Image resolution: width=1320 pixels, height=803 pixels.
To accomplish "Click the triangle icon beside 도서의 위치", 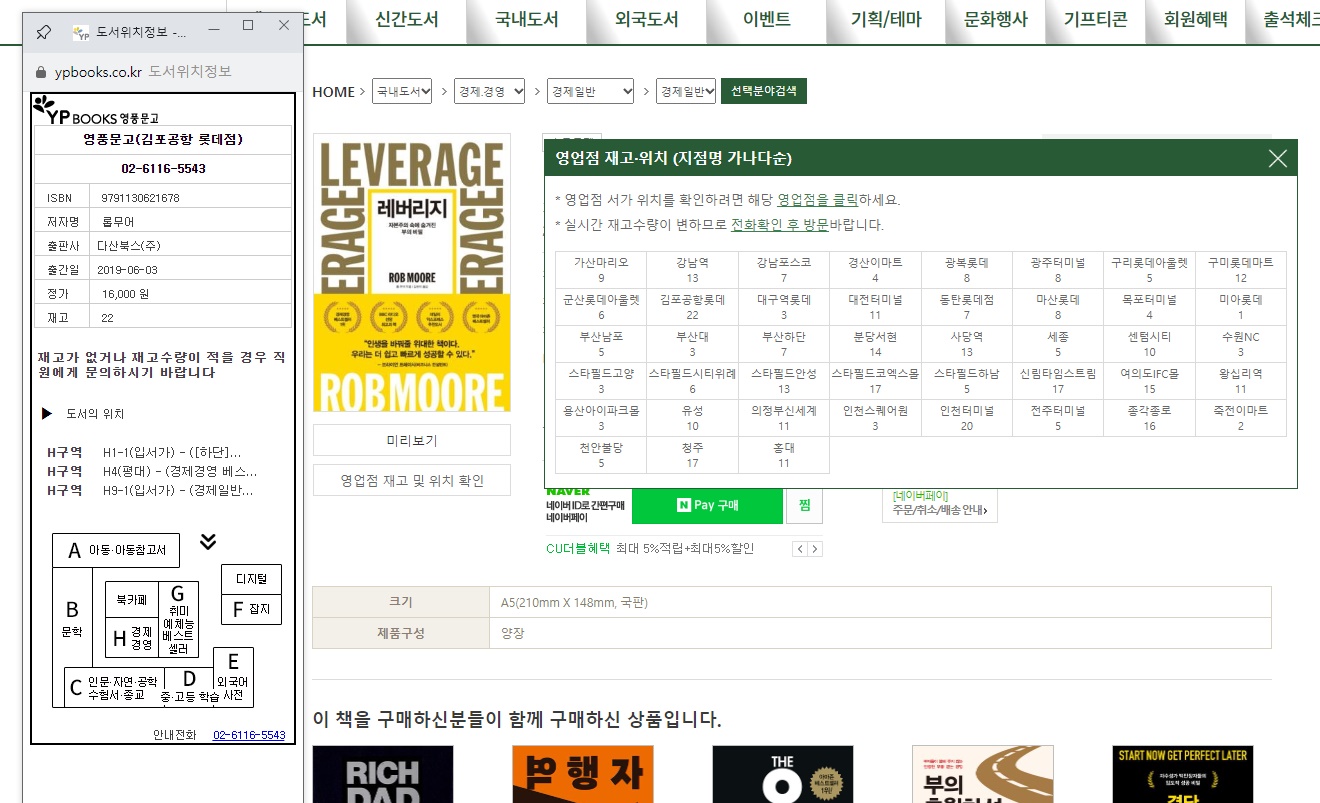I will point(46,413).
